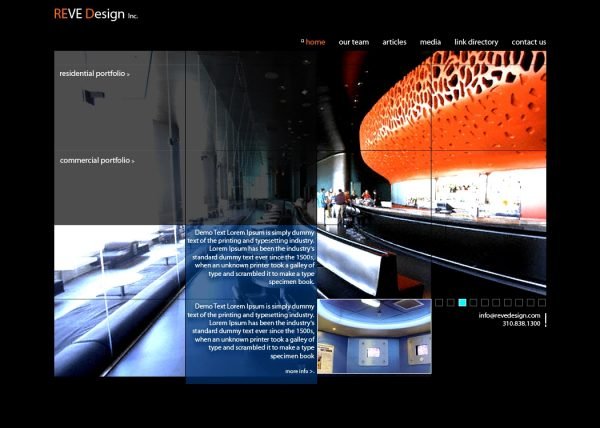
Task: Follow the more info link
Action: click(x=299, y=371)
